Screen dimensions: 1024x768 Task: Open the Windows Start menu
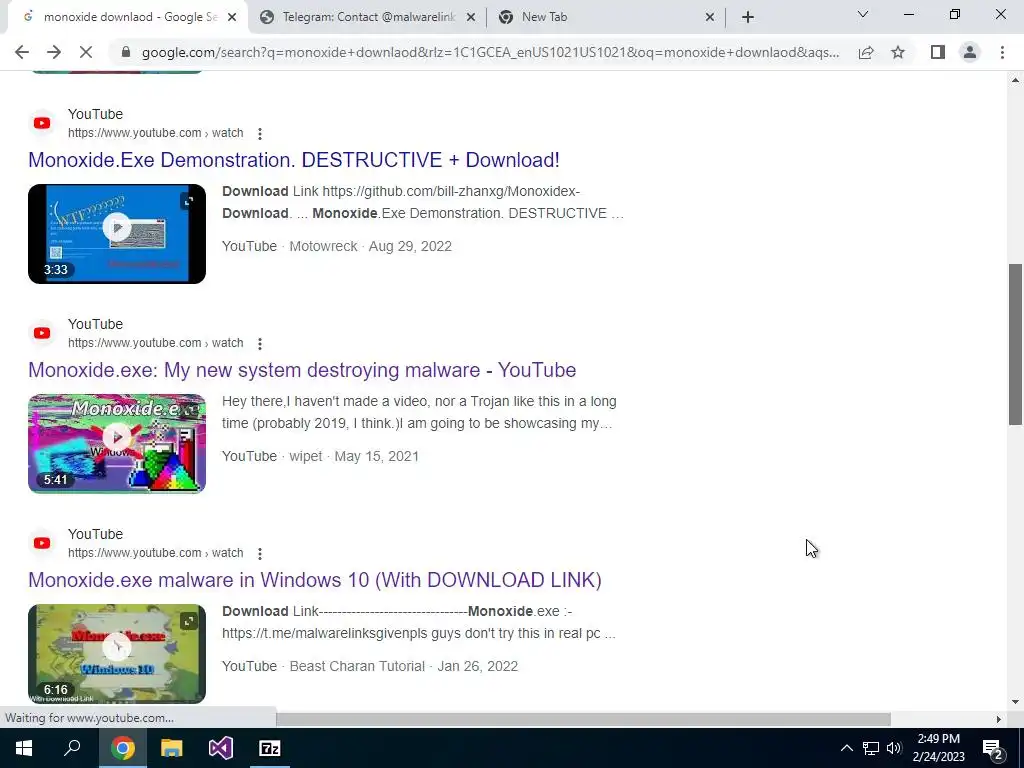pyautogui.click(x=24, y=748)
